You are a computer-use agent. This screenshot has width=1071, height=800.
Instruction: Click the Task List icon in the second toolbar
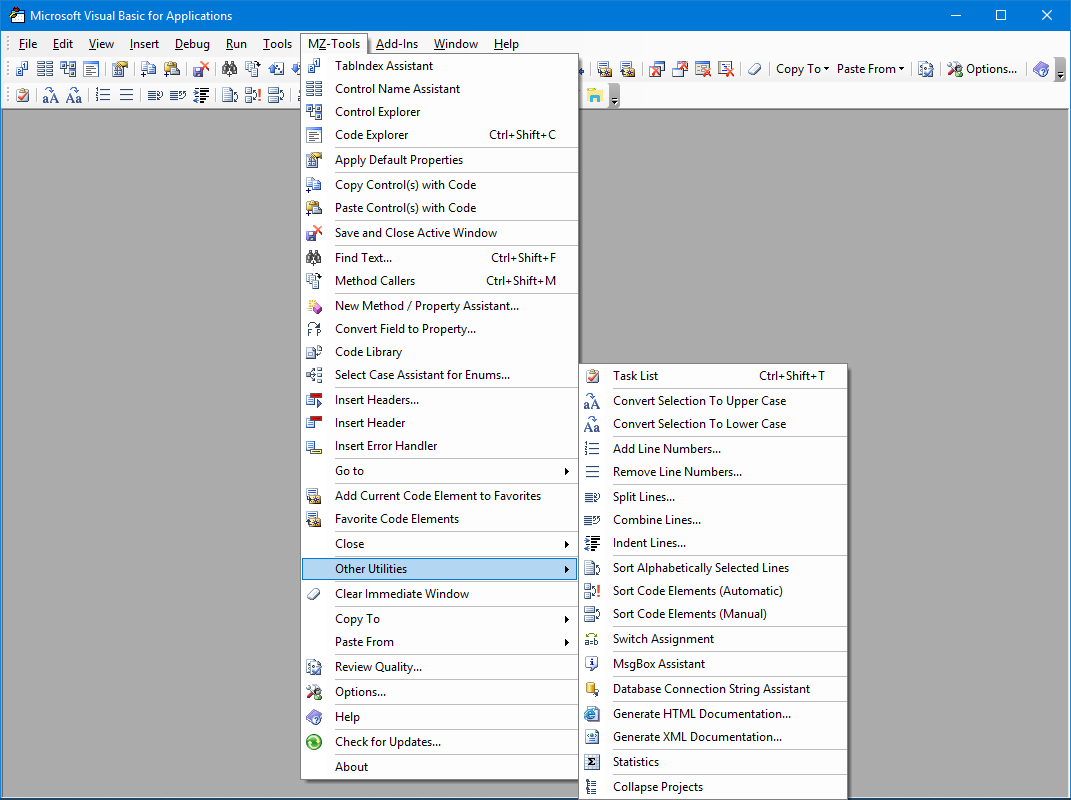click(22, 95)
